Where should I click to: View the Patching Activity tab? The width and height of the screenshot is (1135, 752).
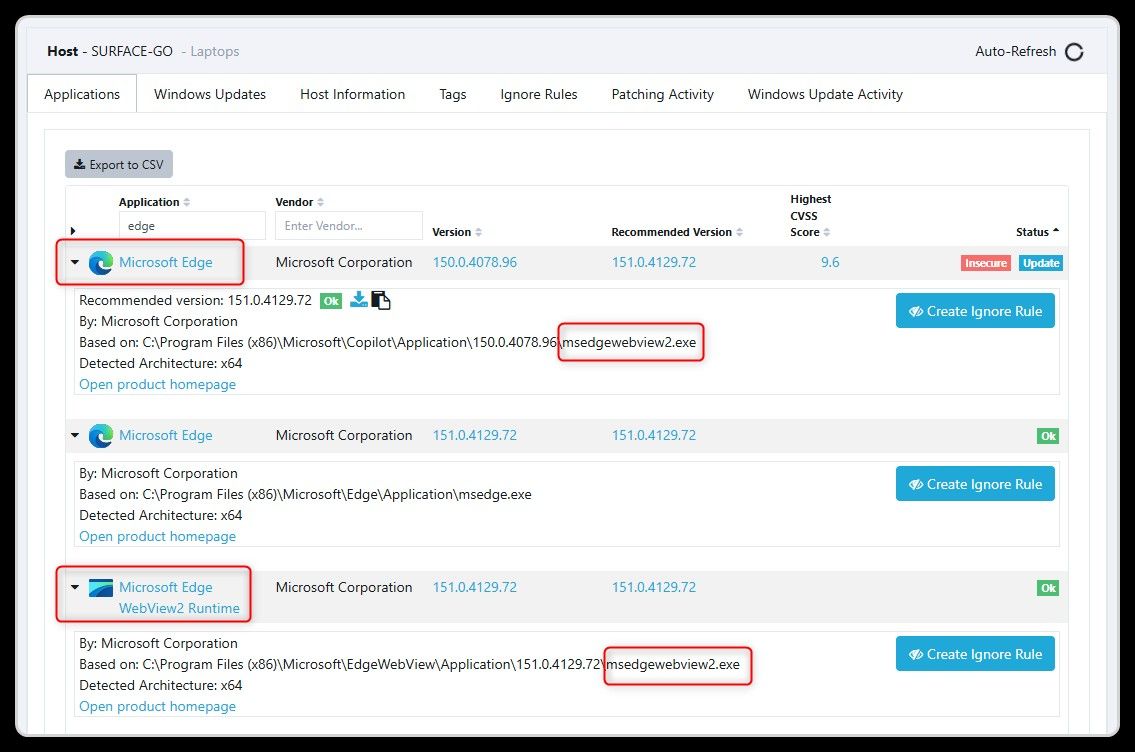[662, 94]
